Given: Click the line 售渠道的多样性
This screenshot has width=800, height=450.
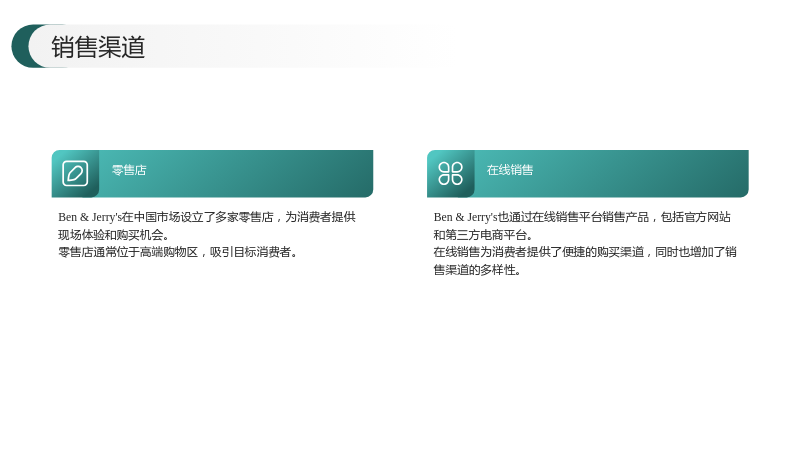Looking at the screenshot, I should 477,270.
